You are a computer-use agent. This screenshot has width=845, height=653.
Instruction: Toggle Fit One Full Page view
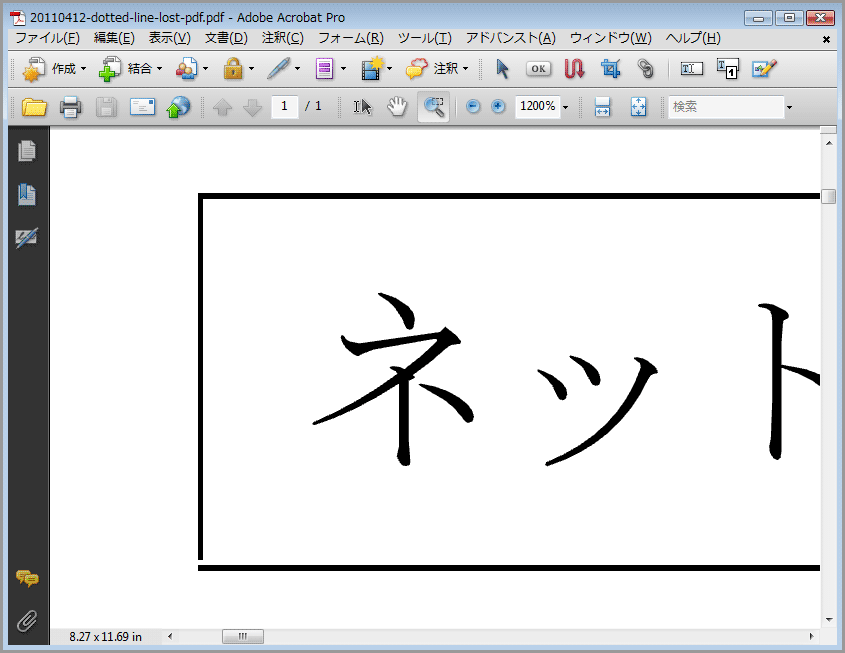639,107
